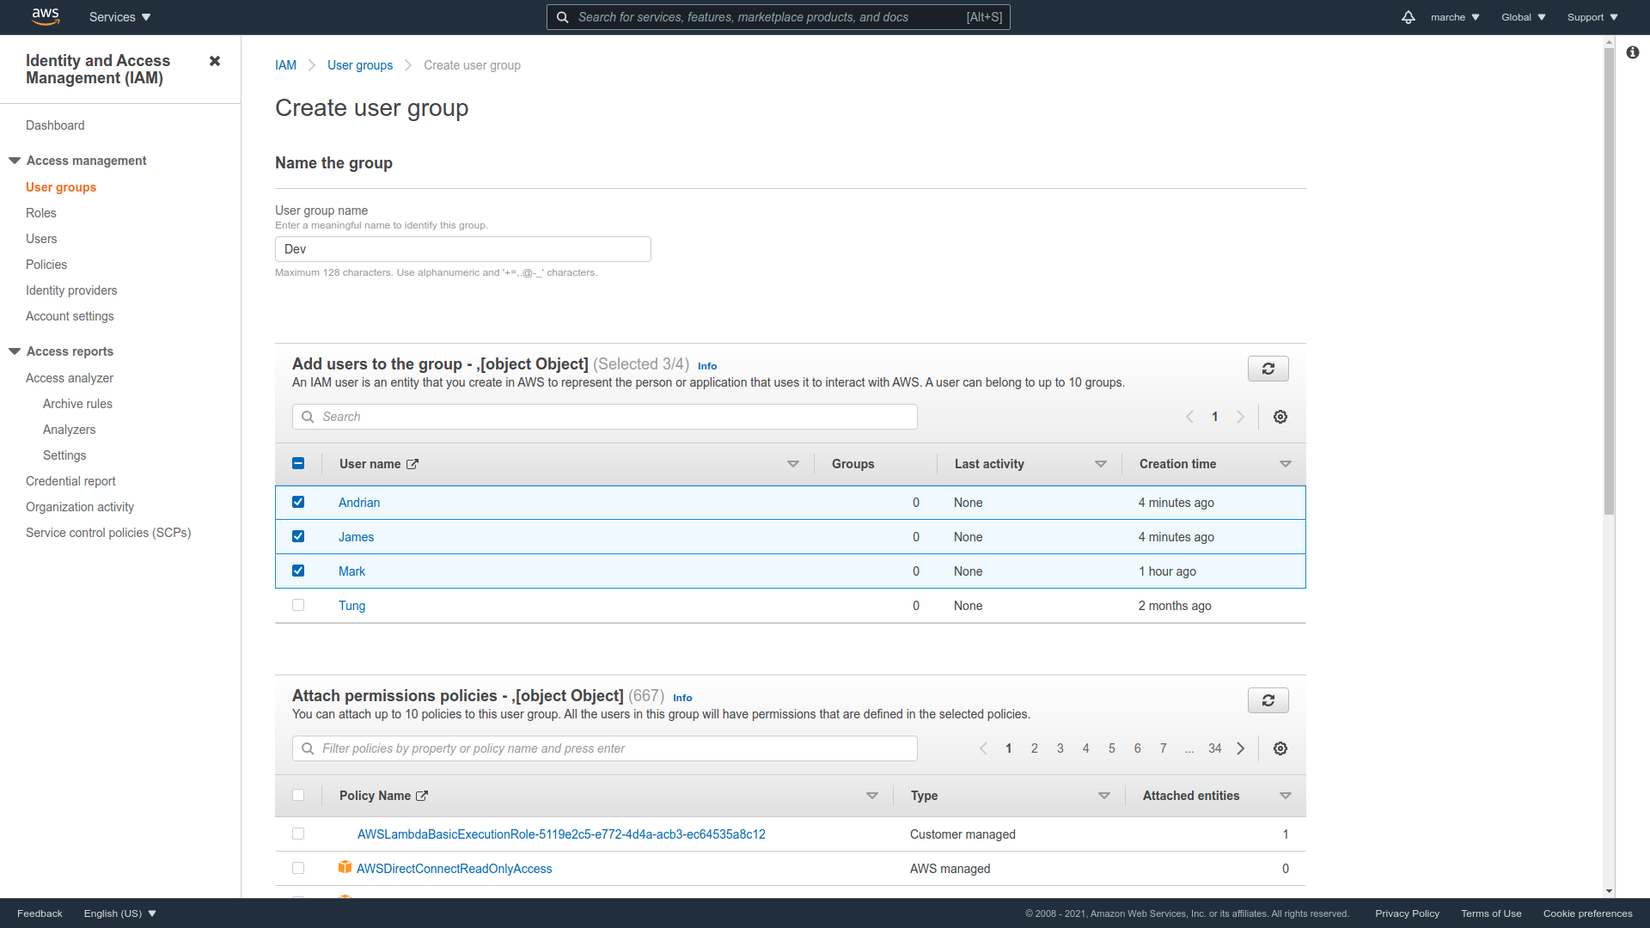
Task: Go to policies page 34
Action: coord(1215,749)
